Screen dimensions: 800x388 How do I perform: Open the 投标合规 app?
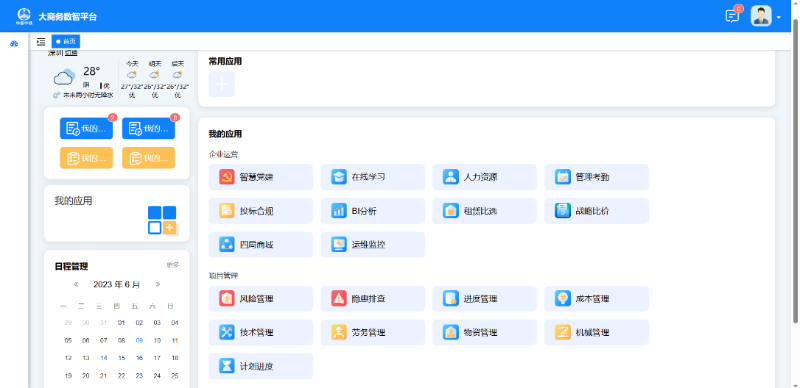pyautogui.click(x=261, y=211)
